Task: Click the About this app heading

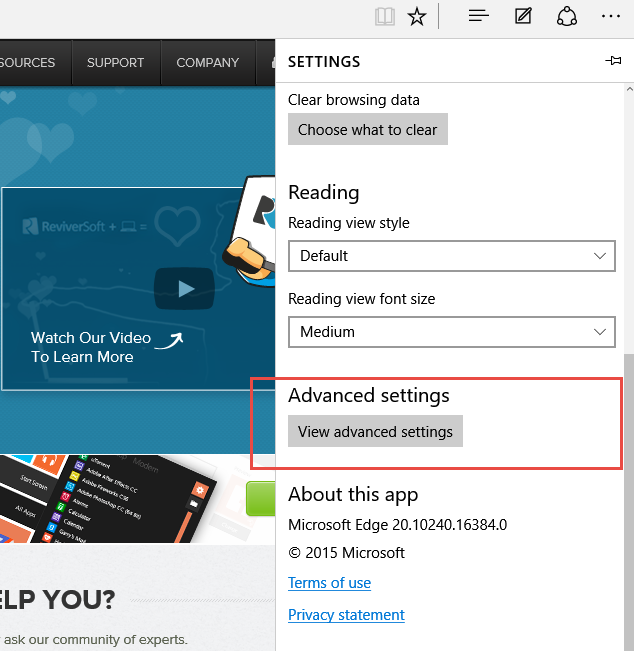Action: [353, 495]
